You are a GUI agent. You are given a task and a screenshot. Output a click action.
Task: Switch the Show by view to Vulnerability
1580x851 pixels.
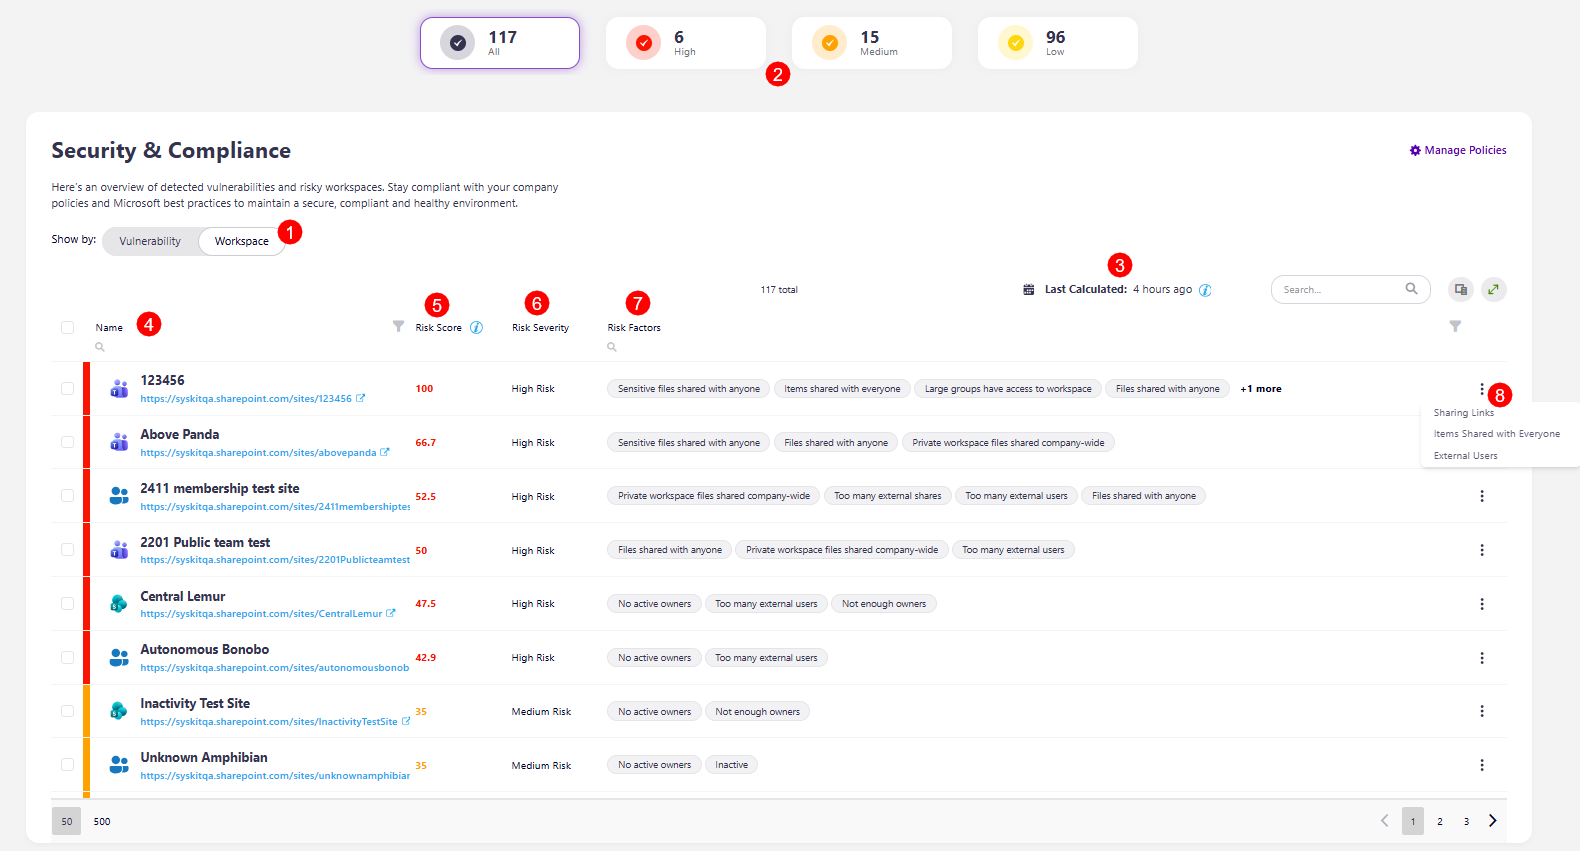click(x=150, y=241)
